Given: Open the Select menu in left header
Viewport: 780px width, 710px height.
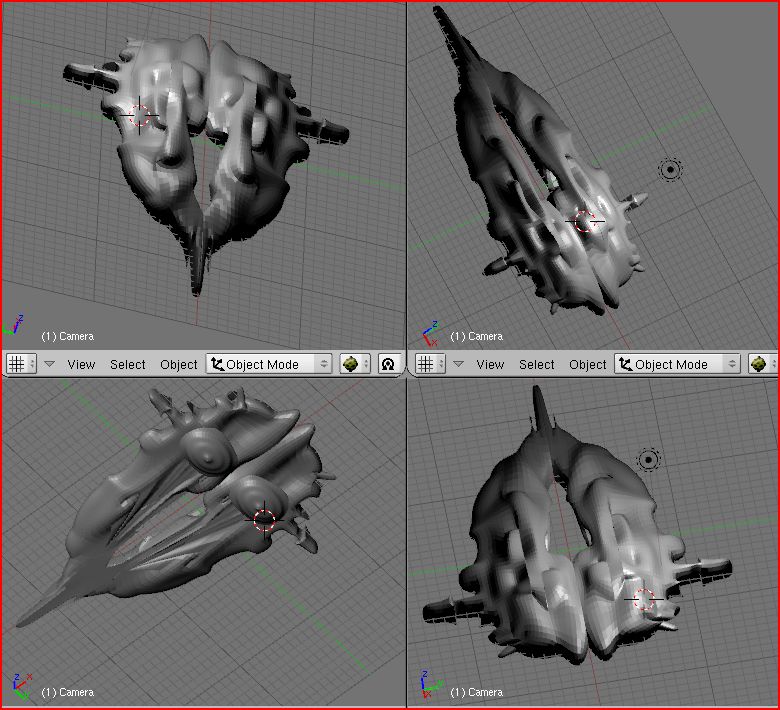Looking at the screenshot, I should click(x=128, y=364).
